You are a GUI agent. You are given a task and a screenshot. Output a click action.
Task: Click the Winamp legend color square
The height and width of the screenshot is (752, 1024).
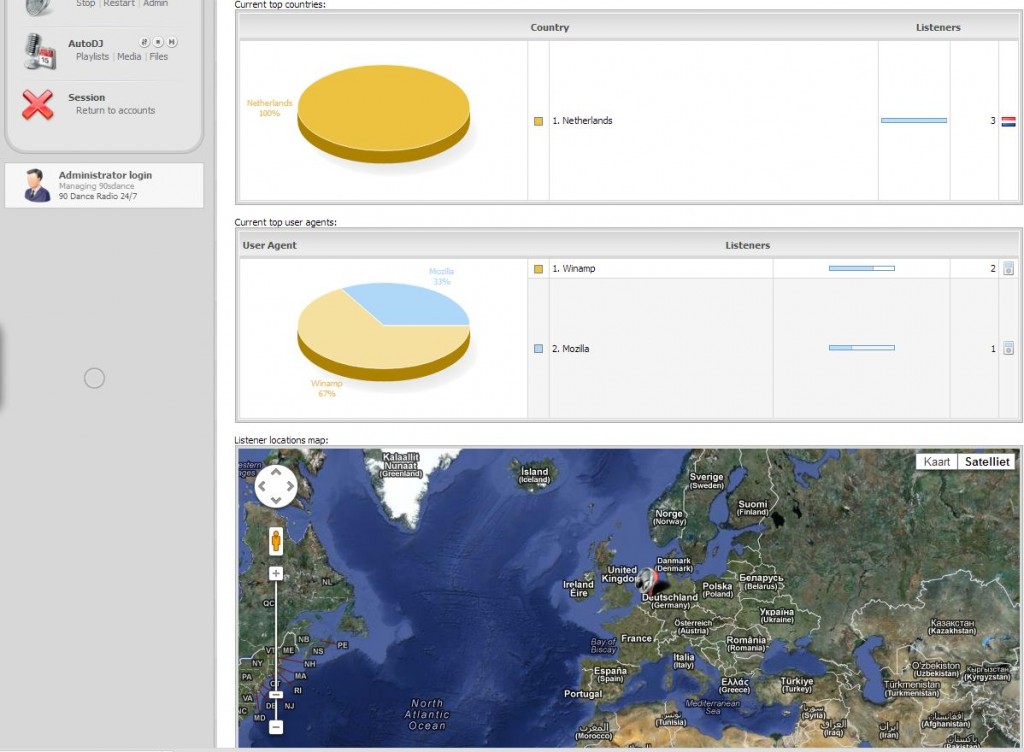(x=538, y=269)
